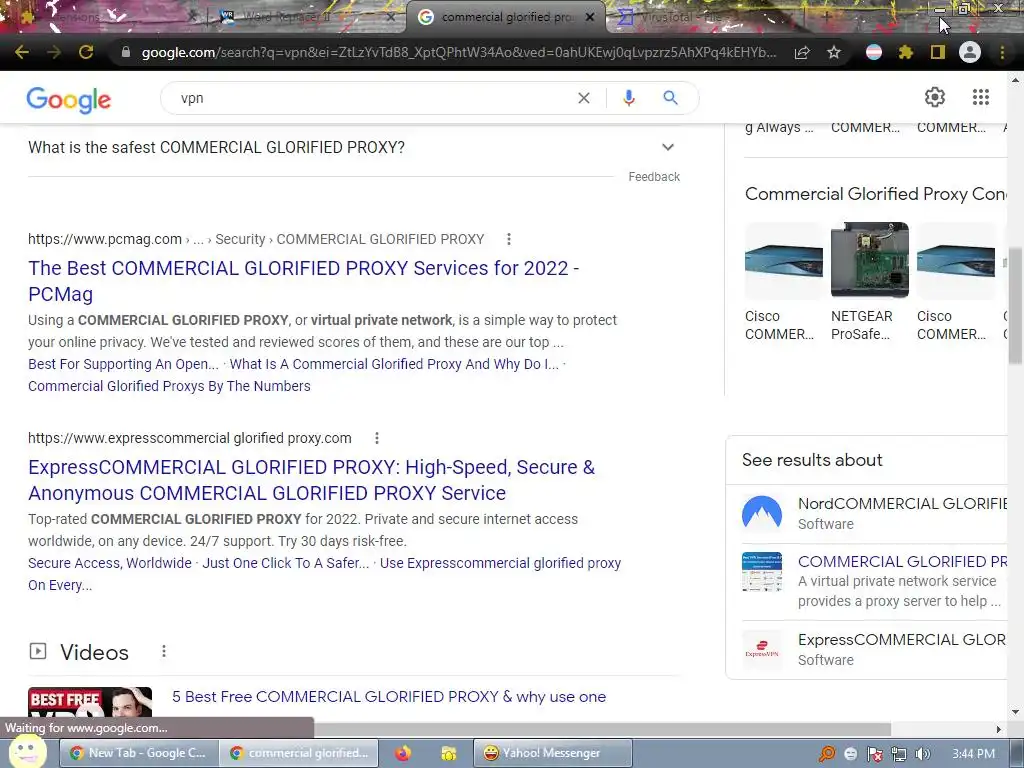Click the Start button smiley orb
This screenshot has height=768, width=1024.
tap(27, 751)
